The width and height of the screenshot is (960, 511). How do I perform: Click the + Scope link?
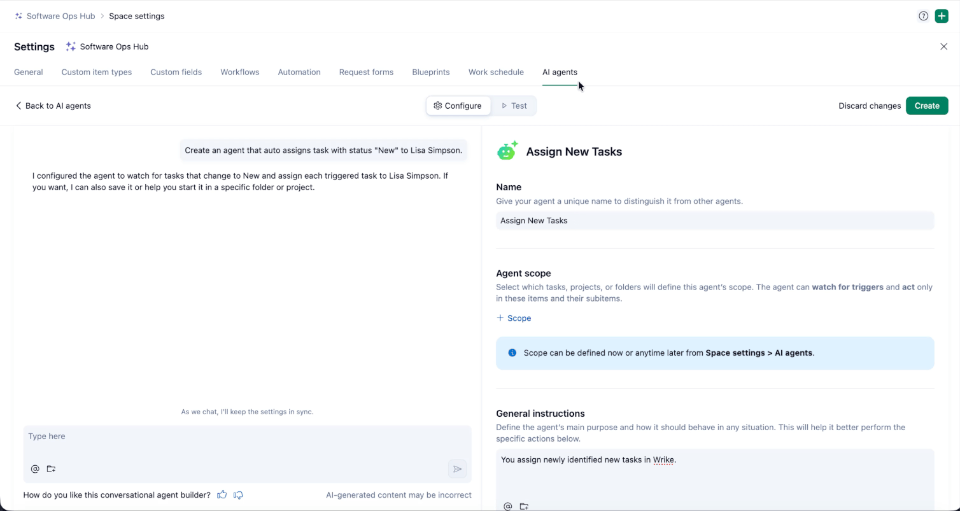514,318
